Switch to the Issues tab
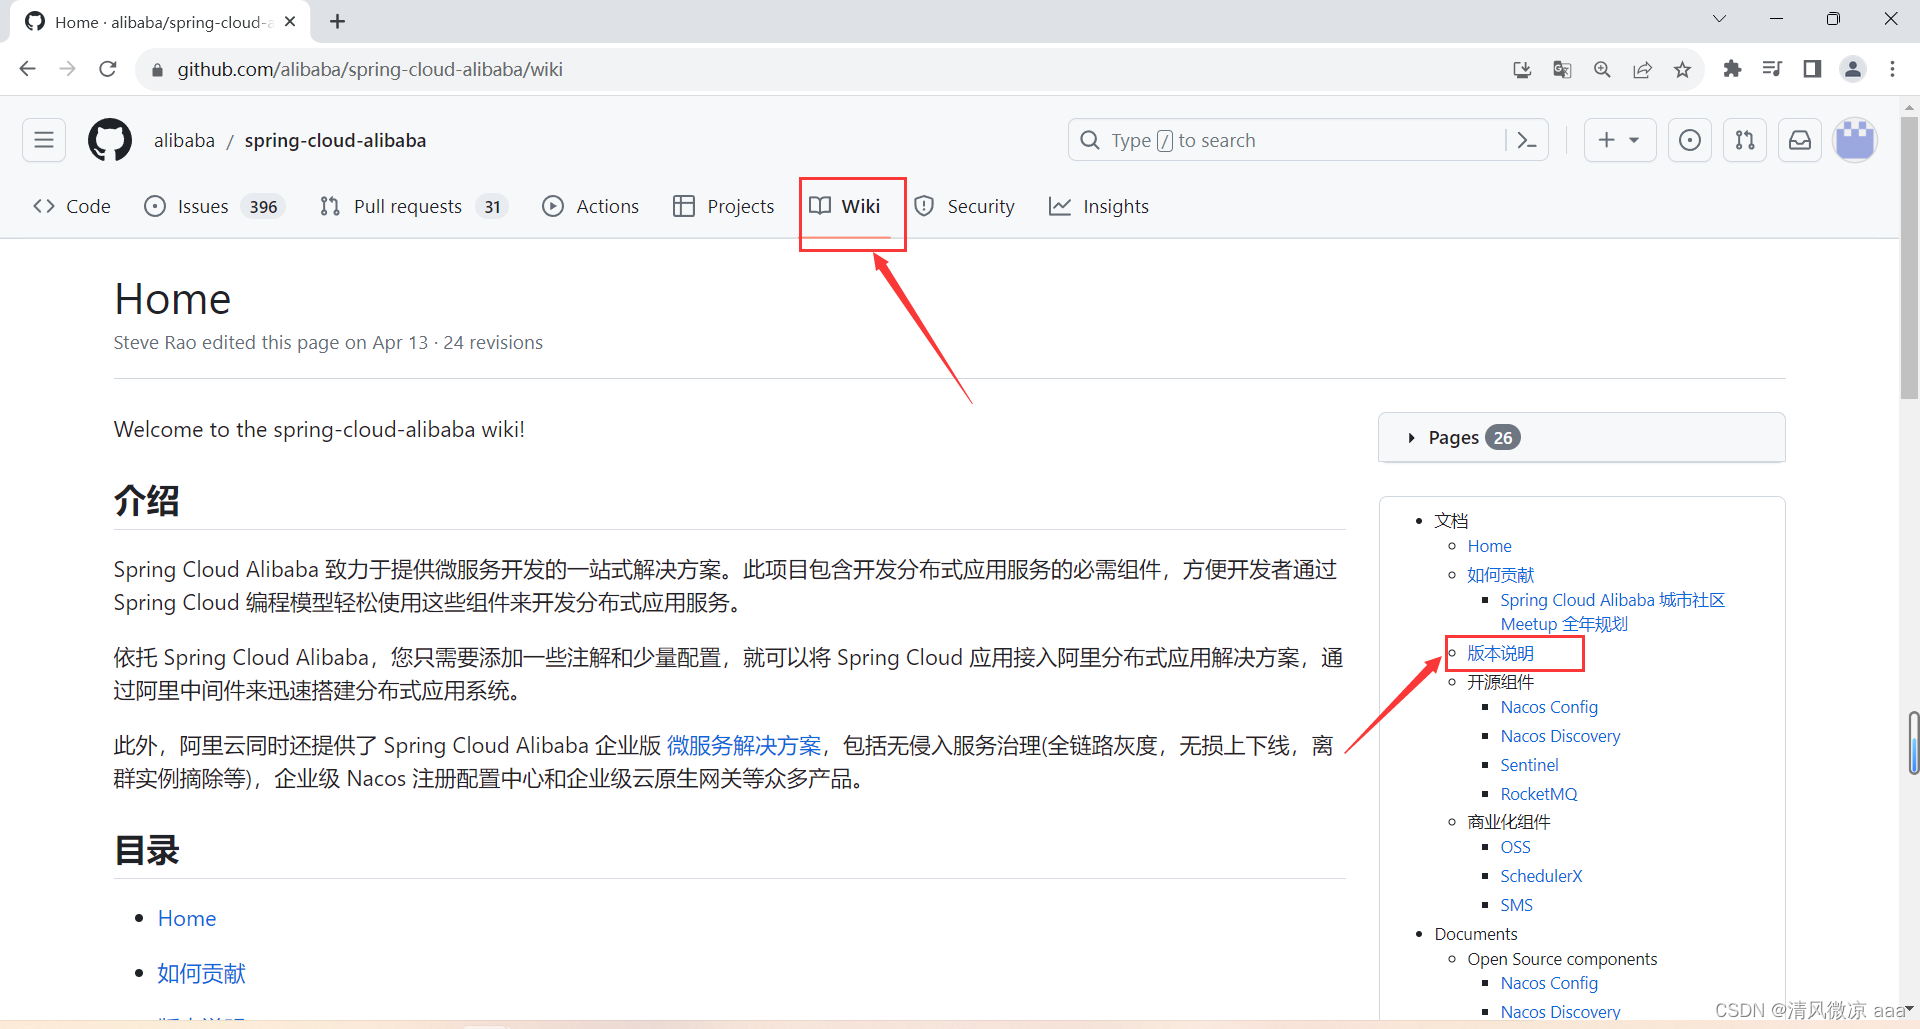Screen dimensions: 1920x1029 tap(215, 206)
